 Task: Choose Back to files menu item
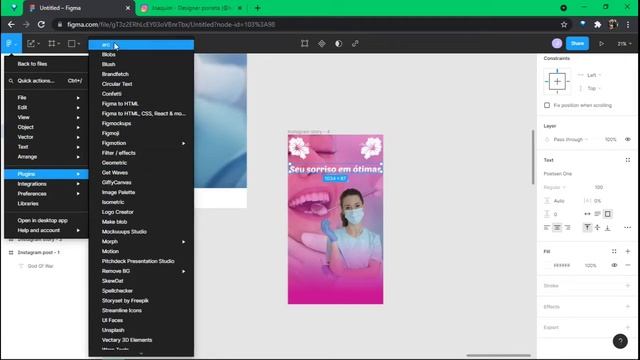point(46,64)
